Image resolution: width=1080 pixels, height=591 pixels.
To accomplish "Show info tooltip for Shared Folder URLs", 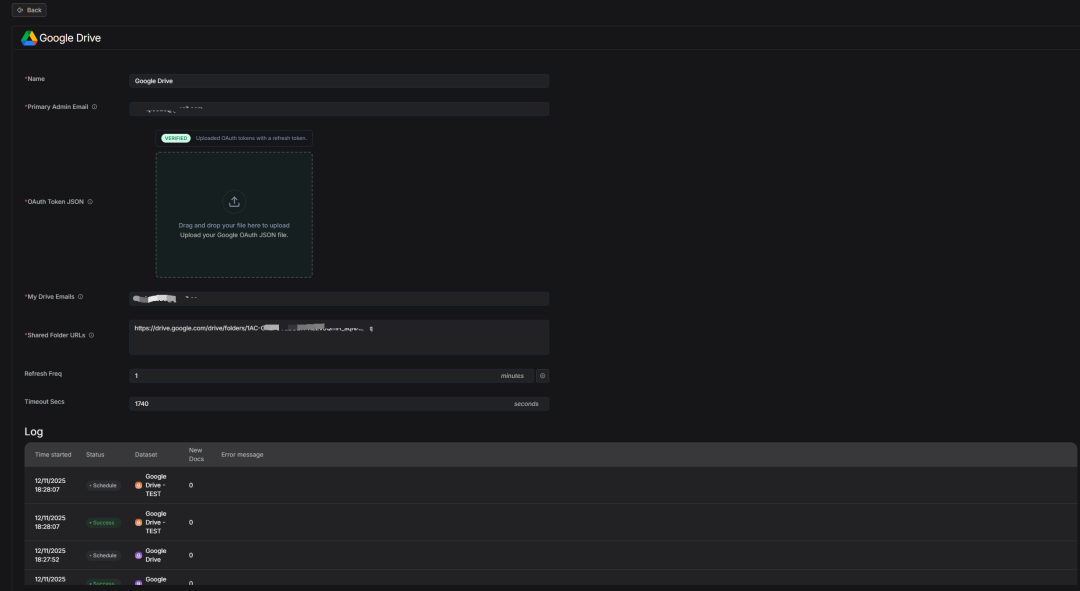I will coord(91,335).
